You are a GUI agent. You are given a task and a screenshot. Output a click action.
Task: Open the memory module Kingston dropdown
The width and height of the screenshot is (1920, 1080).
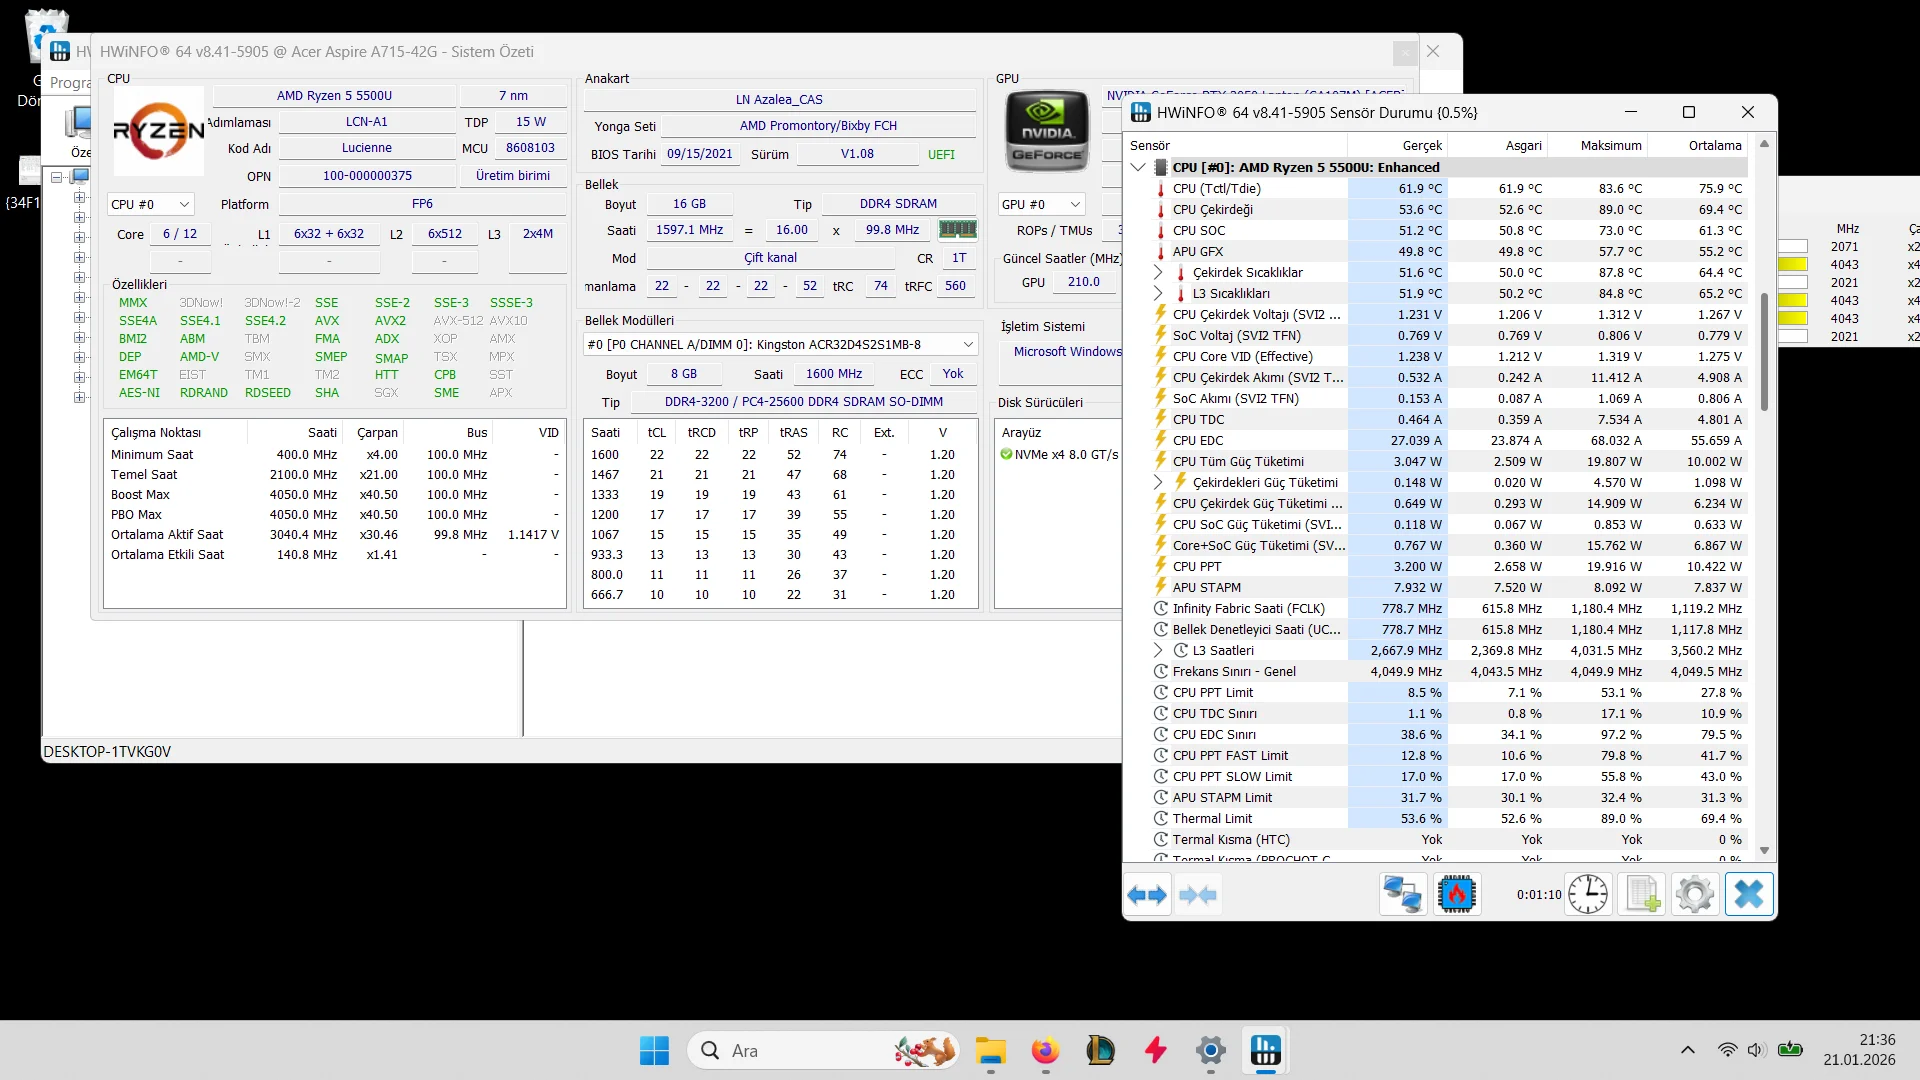tap(780, 344)
